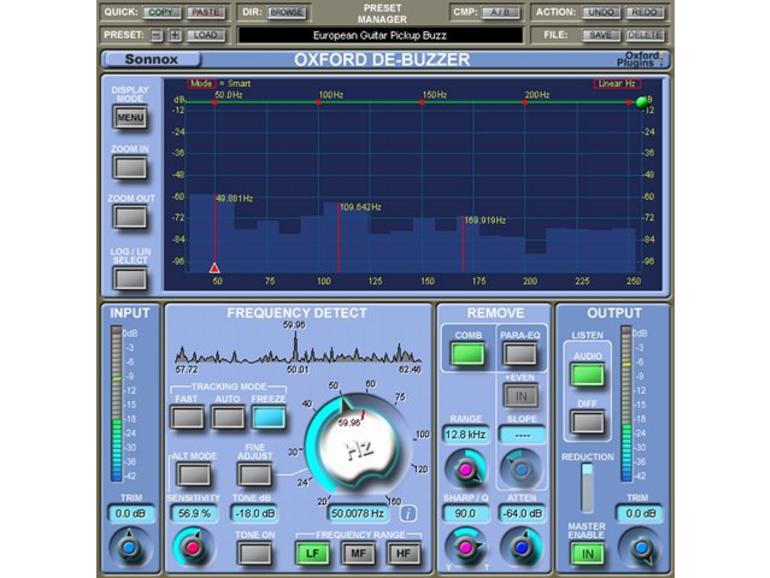Screen dimensions: 770x578
Task: Open the Oxford Plugins options menu
Action: (639, 59)
